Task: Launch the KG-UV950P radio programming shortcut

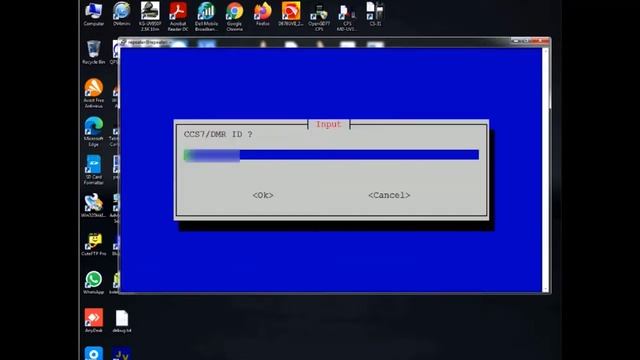Action: tap(150, 16)
